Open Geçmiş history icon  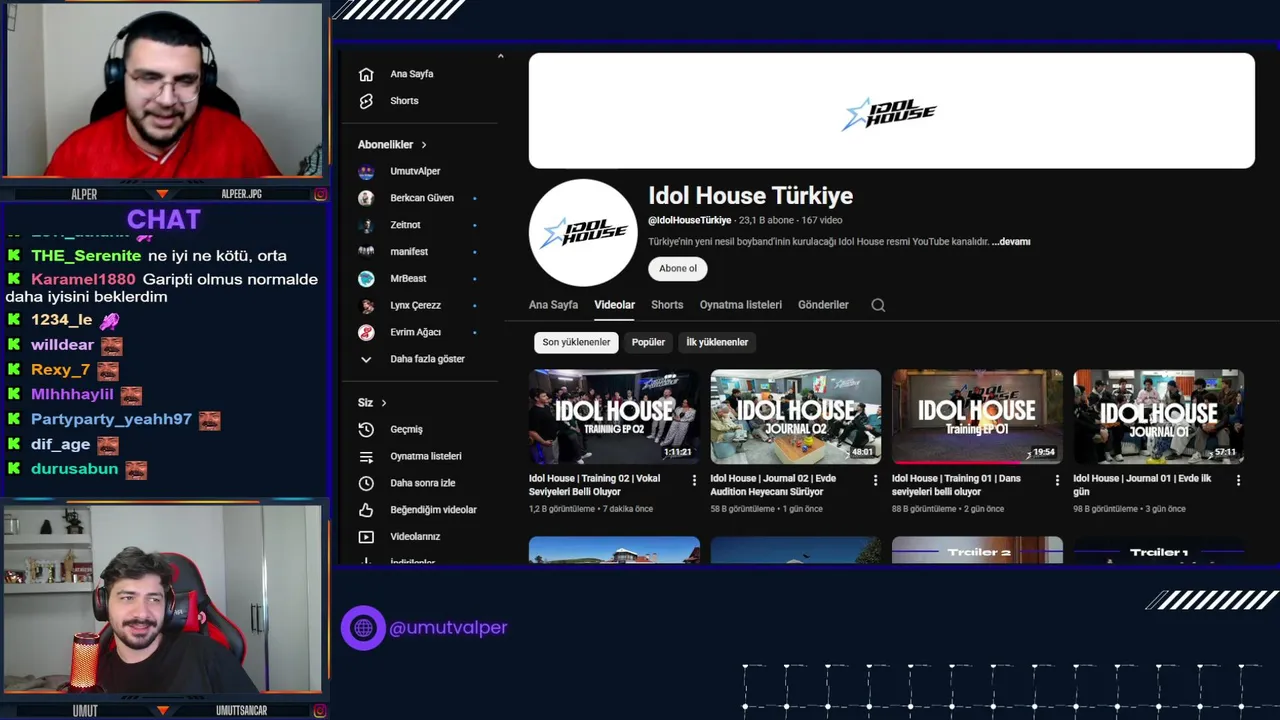[x=366, y=429]
